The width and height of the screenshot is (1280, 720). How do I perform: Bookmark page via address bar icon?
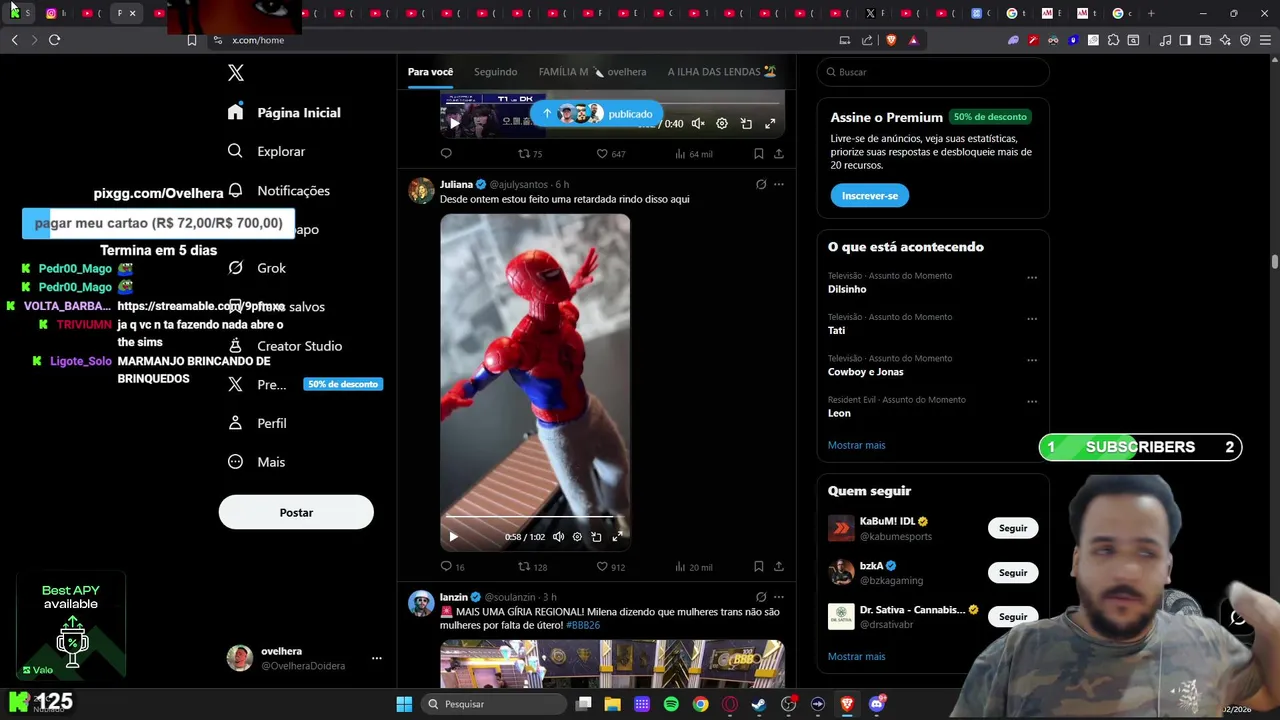192,40
